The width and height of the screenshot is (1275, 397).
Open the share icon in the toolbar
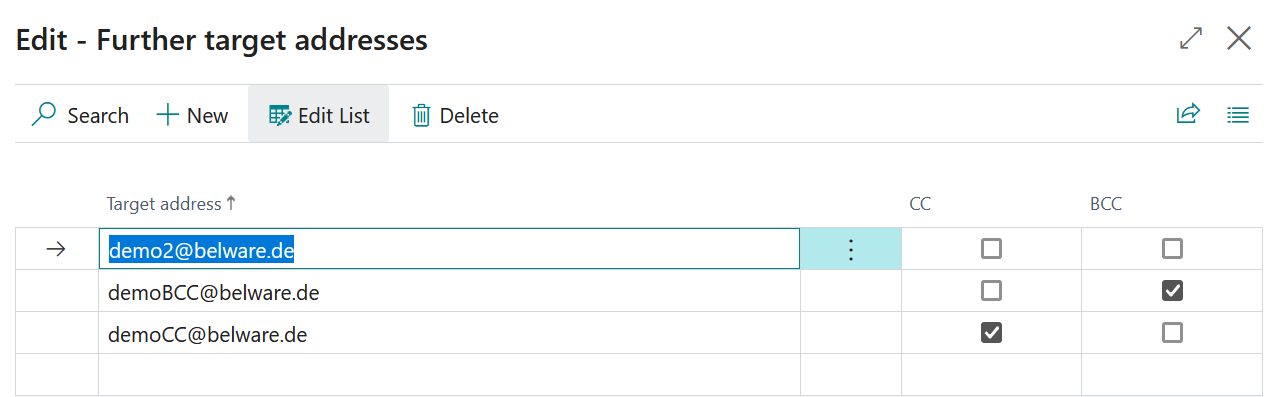click(x=1187, y=114)
